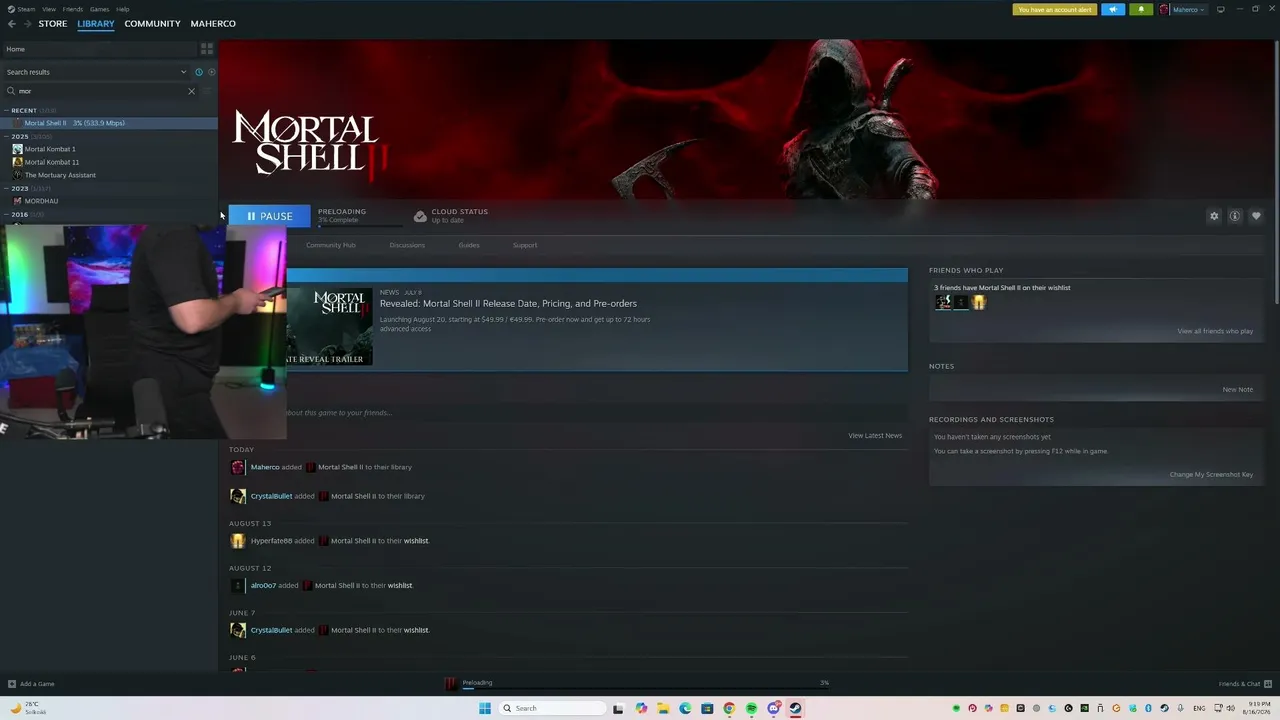Open the Mortal Shell II settings gear
This screenshot has width=1280, height=720.
tap(1214, 216)
